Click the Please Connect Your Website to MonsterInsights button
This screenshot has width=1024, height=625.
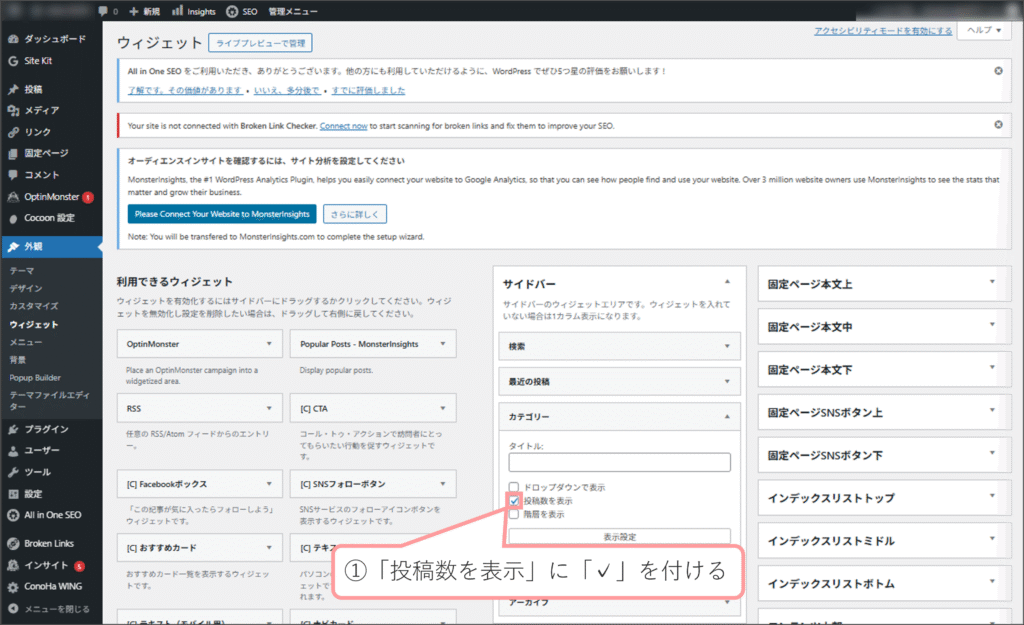coord(222,214)
